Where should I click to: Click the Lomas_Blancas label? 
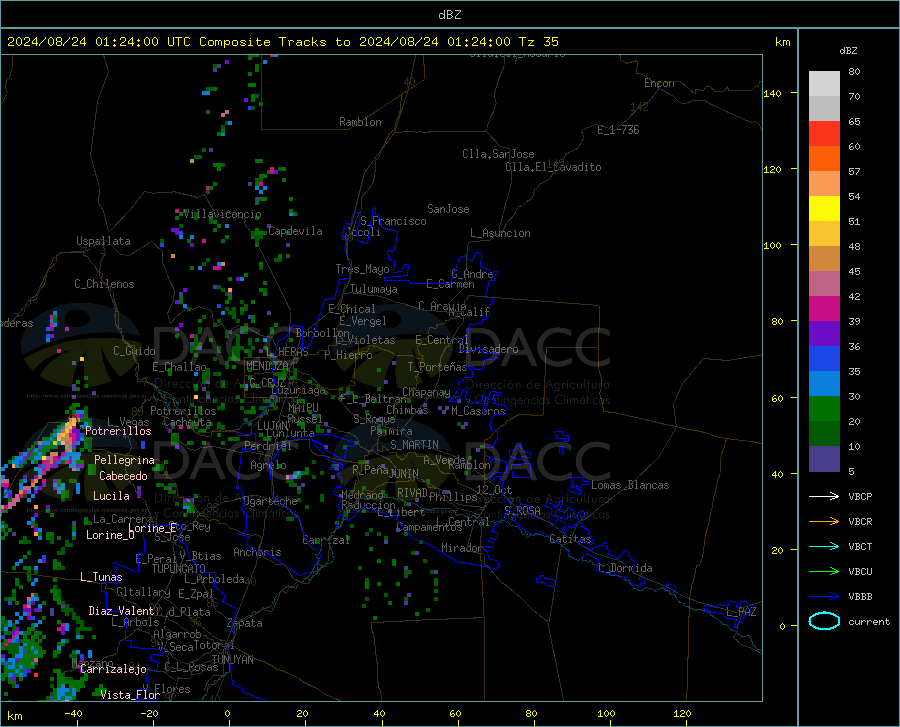click(630, 485)
